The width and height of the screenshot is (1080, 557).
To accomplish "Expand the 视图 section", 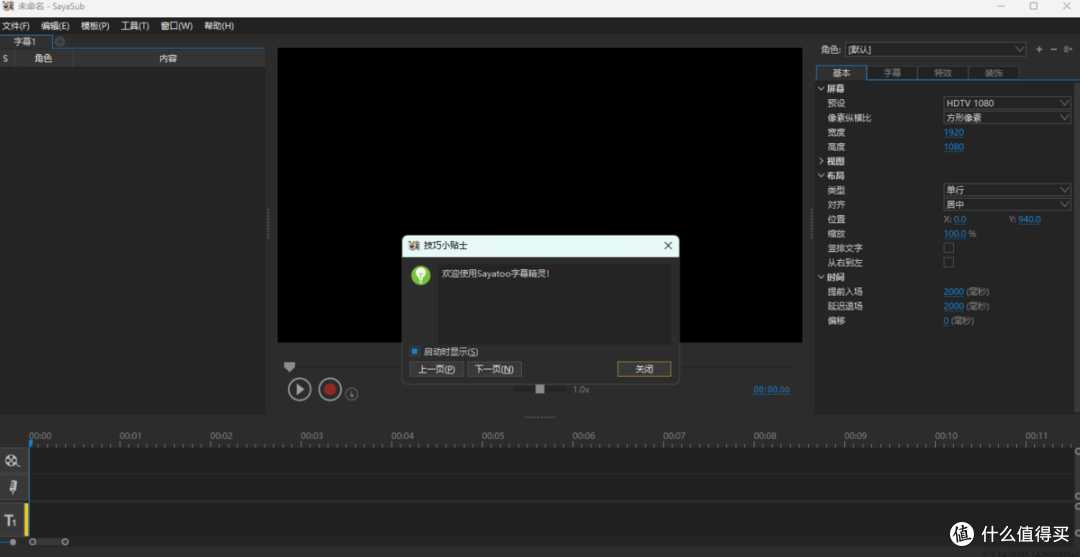I will [x=821, y=161].
